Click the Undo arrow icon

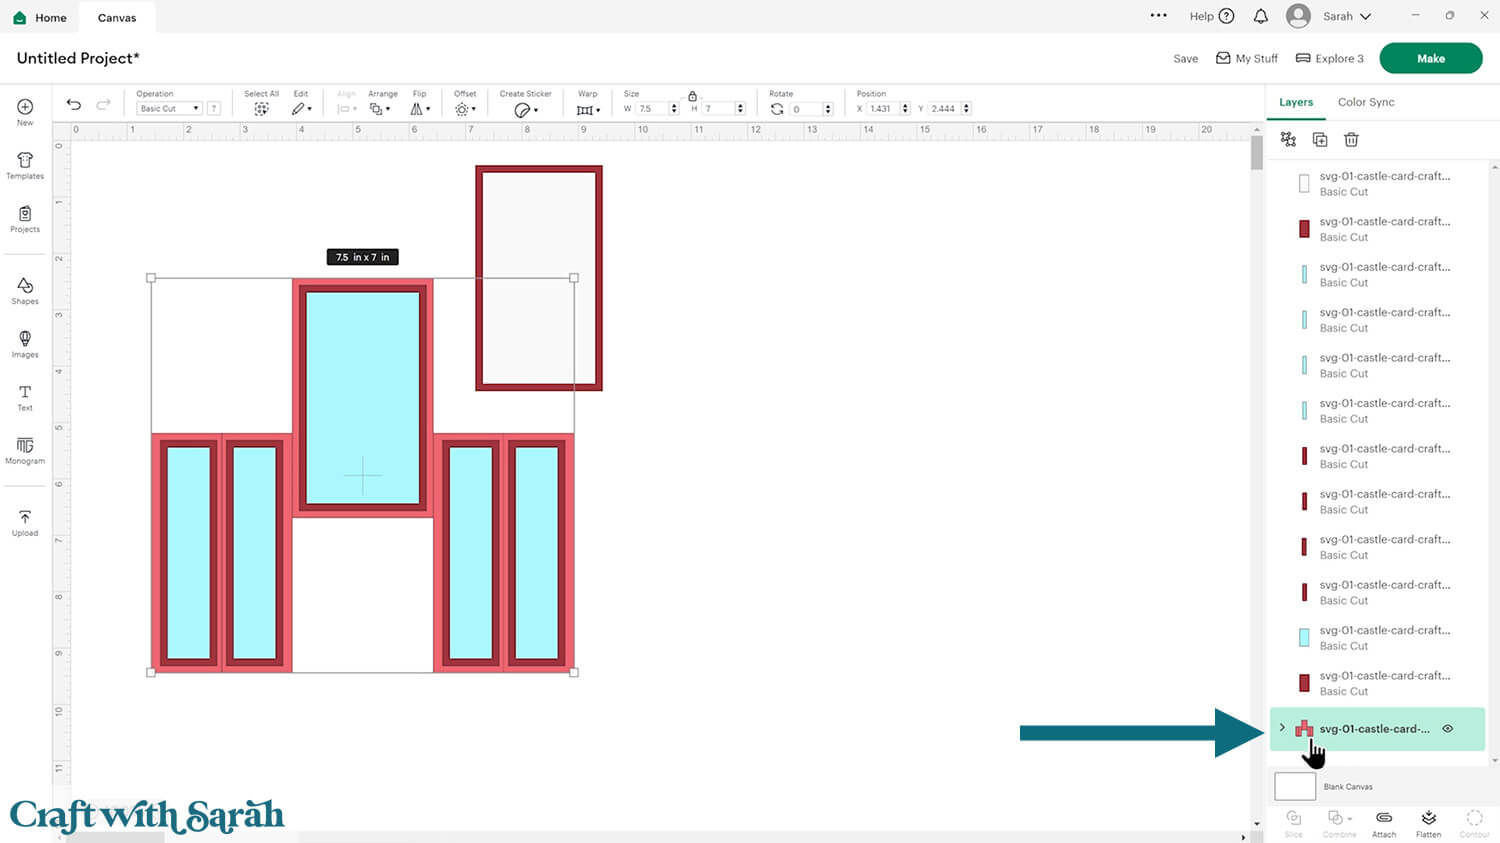coord(74,105)
